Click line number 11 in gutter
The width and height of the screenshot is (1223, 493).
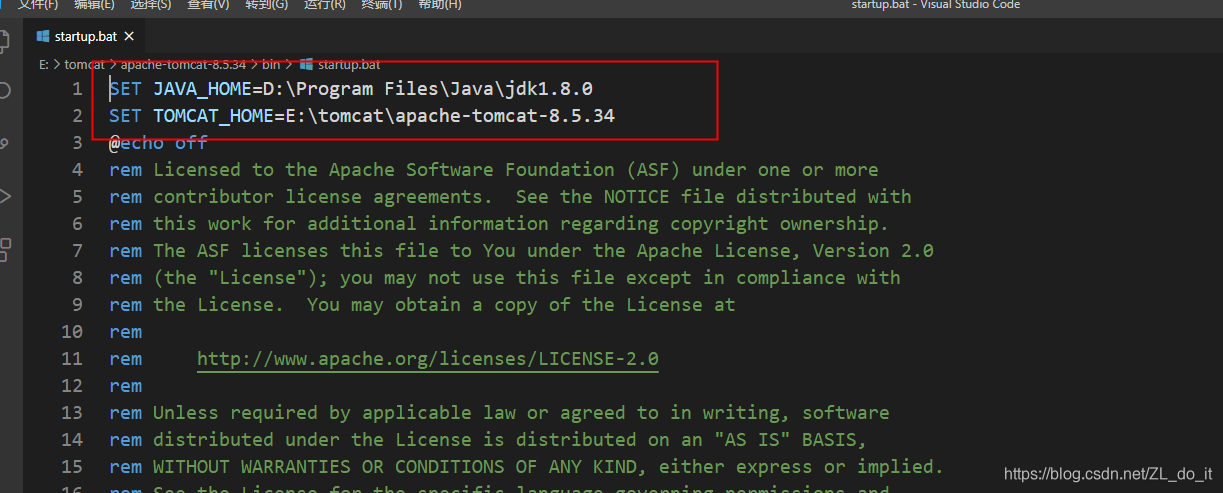pyautogui.click(x=71, y=359)
